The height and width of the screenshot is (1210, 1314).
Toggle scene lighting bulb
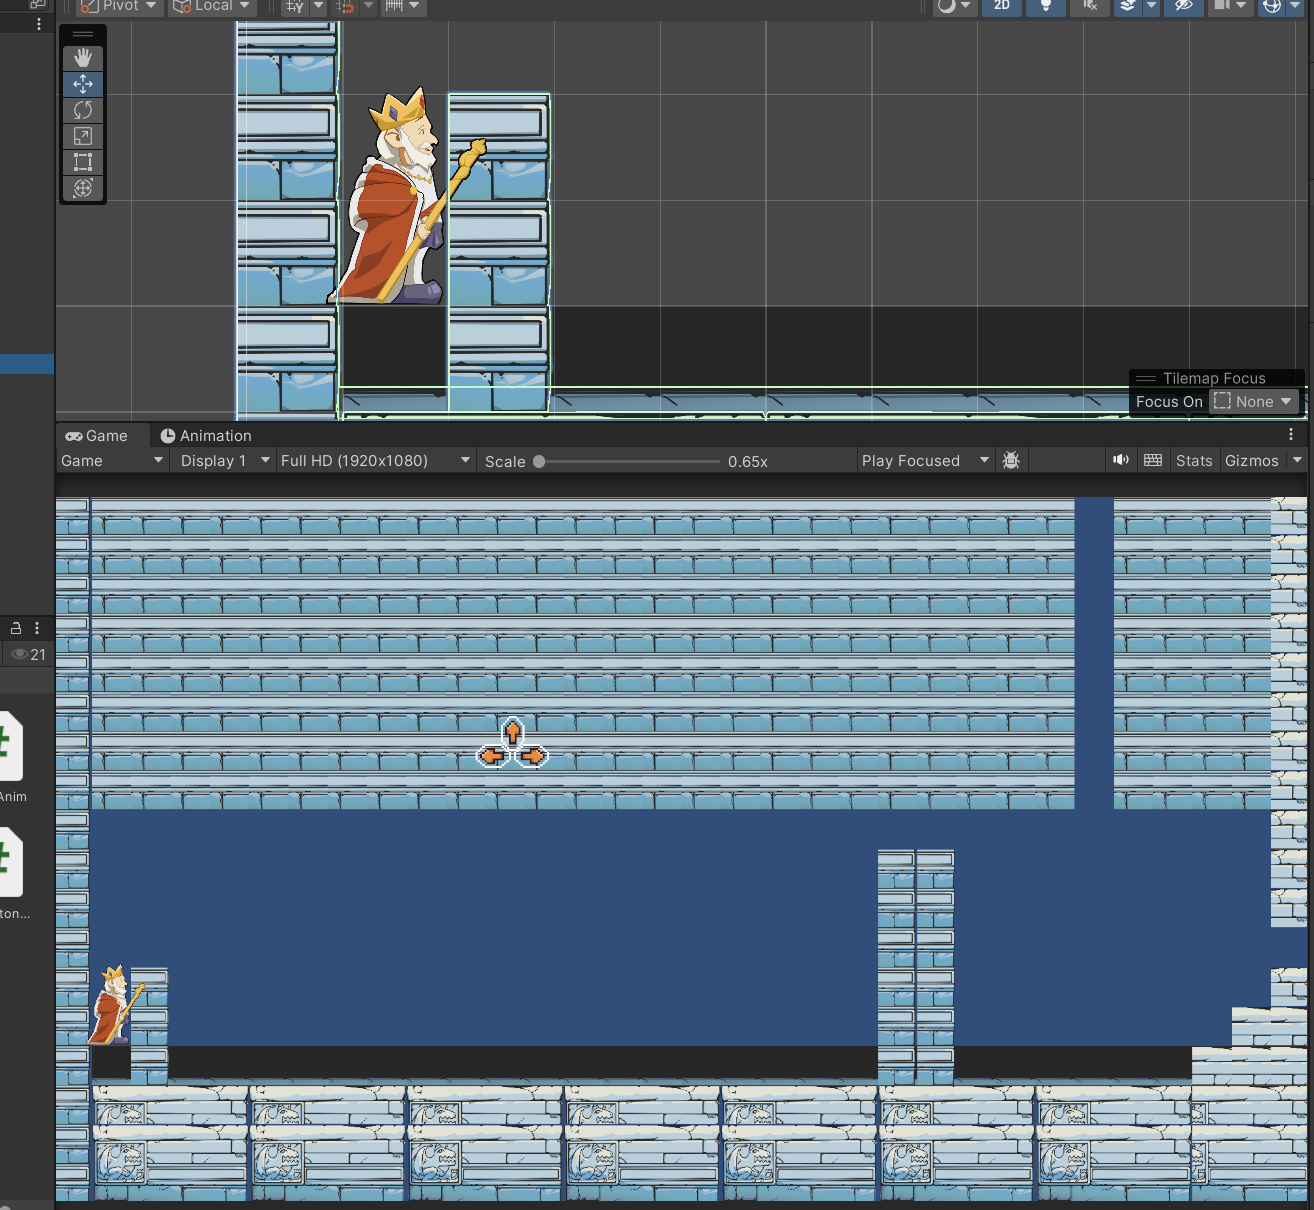pyautogui.click(x=1046, y=6)
